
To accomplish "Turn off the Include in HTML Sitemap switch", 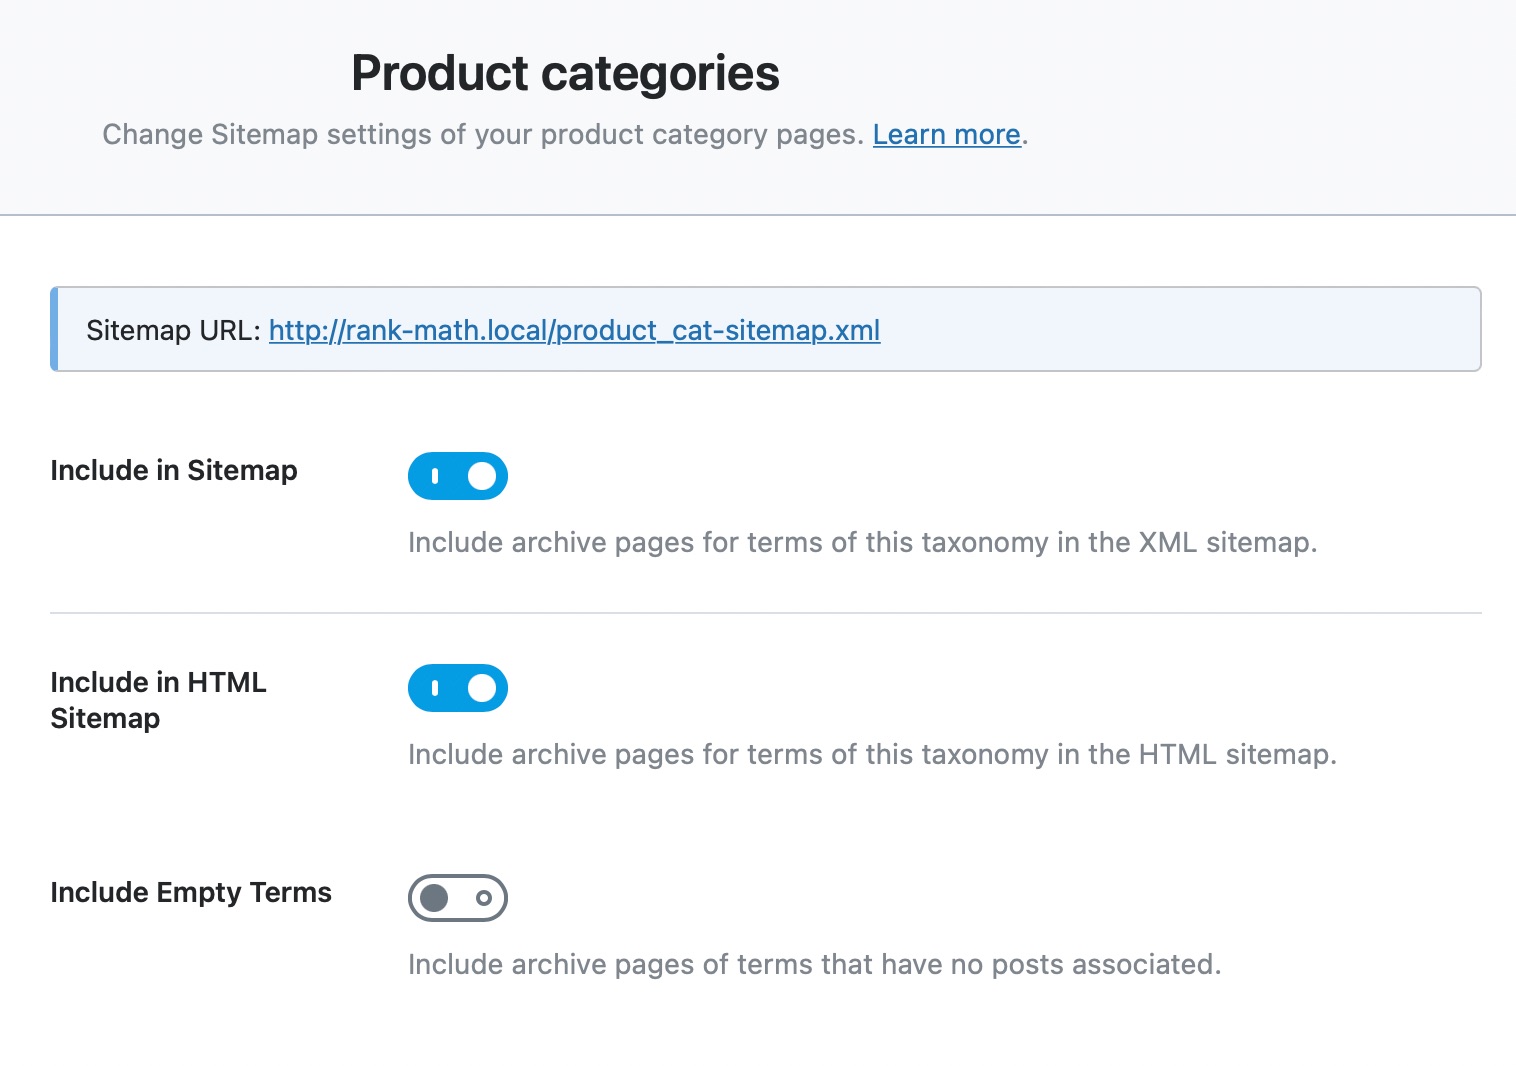I will pyautogui.click(x=457, y=688).
